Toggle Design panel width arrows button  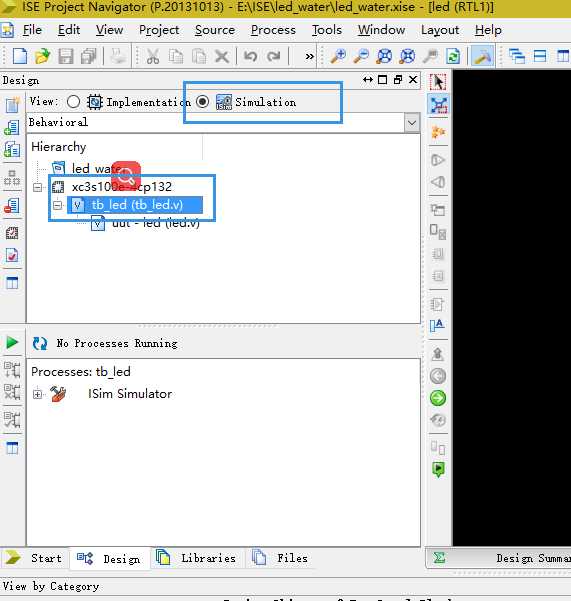368,80
